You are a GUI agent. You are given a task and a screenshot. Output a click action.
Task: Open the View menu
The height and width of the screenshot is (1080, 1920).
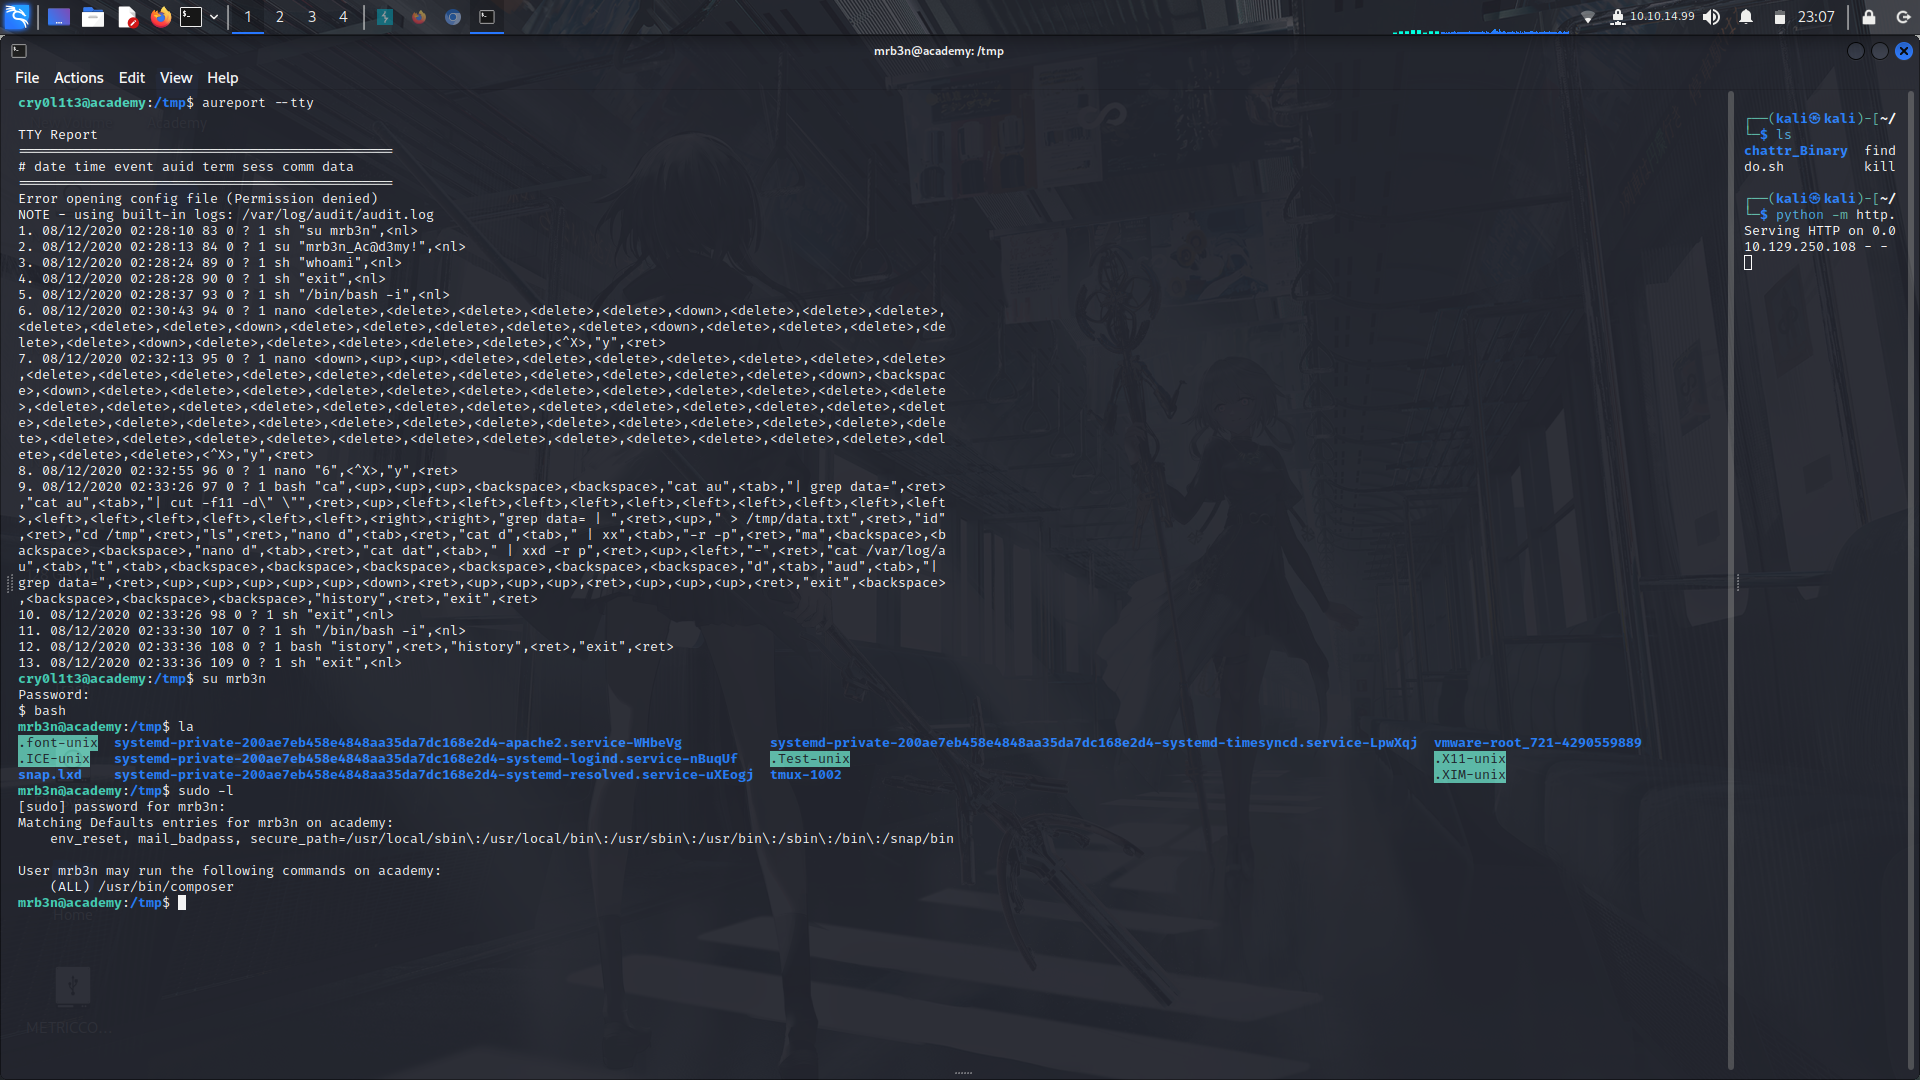tap(175, 77)
